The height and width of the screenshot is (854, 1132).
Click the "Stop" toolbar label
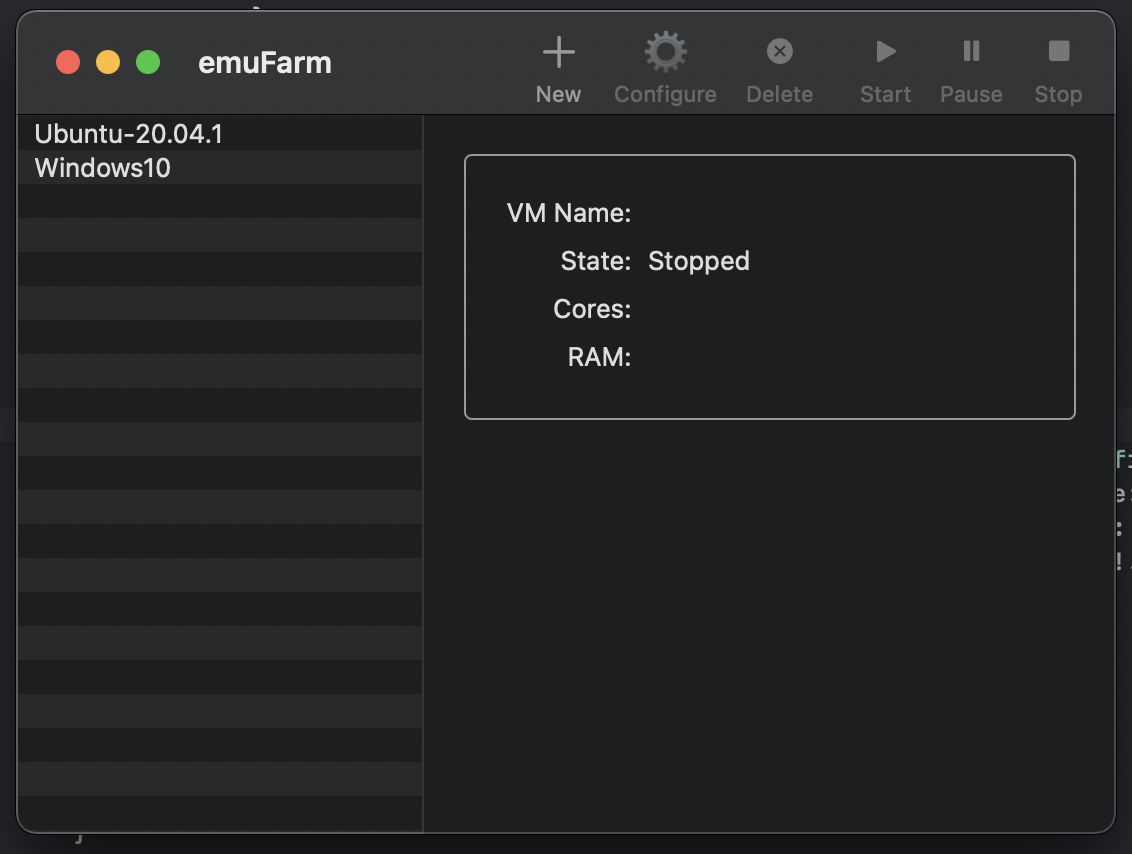[1058, 95]
